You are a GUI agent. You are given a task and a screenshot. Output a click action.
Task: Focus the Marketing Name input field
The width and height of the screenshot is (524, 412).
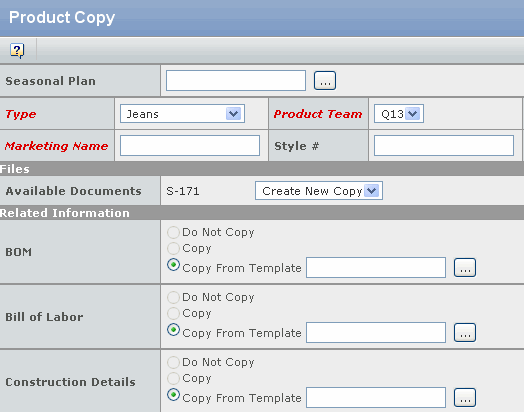(x=190, y=145)
